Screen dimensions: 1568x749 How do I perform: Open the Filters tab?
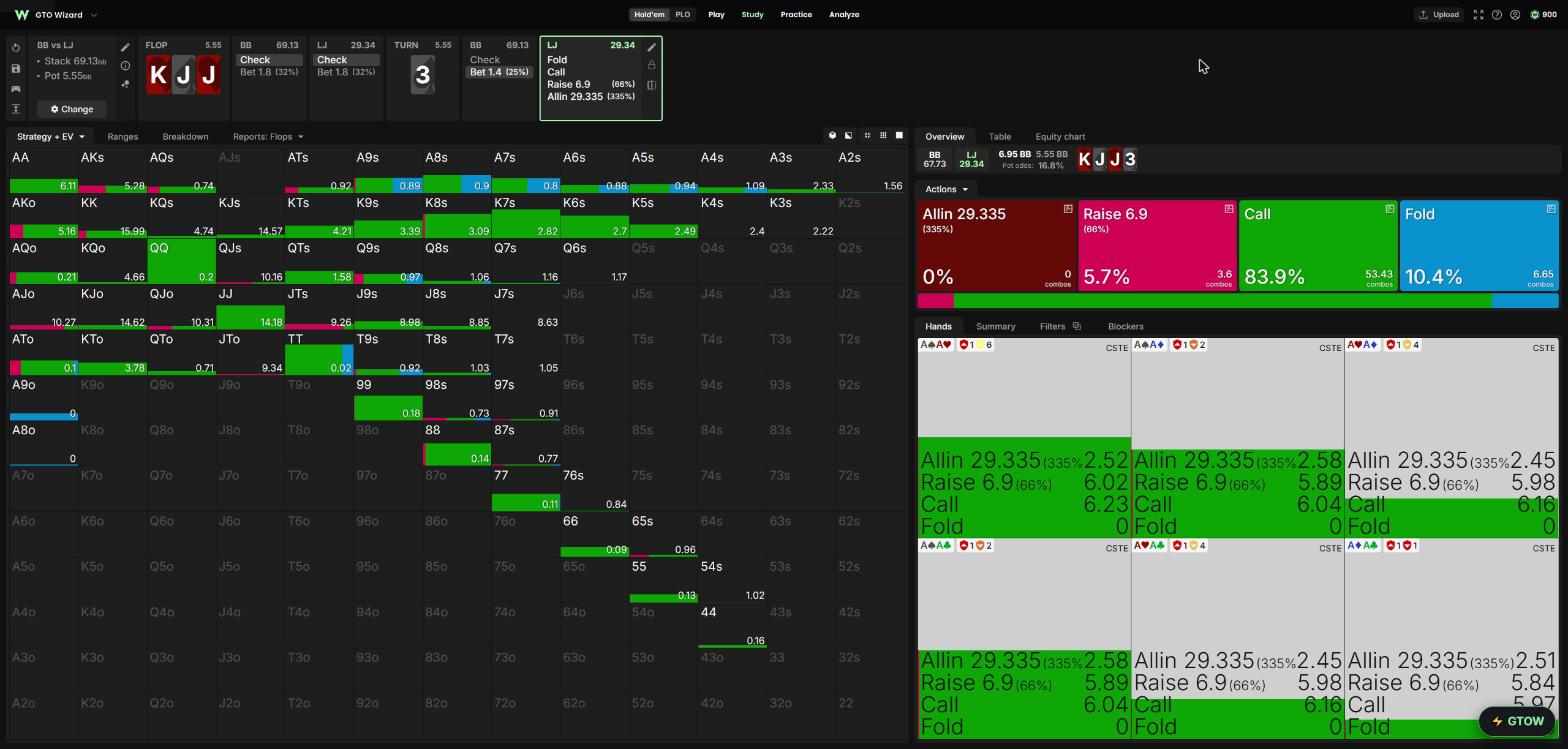coord(1060,327)
